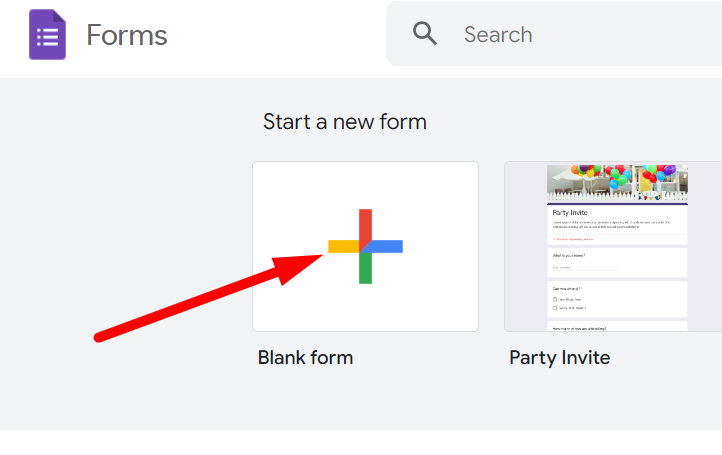The height and width of the screenshot is (455, 722).
Task: Click the "Party Invite" title inside preview
Action: (570, 212)
